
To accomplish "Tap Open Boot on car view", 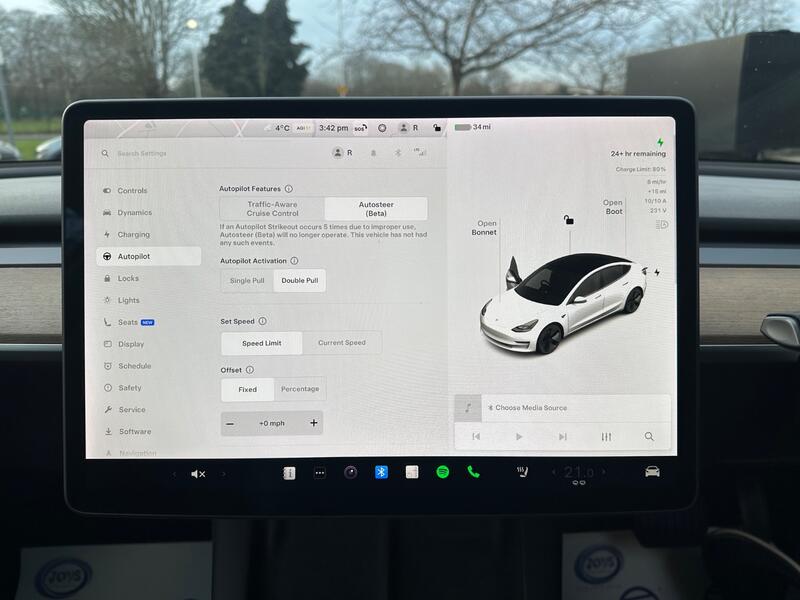I will click(613, 207).
